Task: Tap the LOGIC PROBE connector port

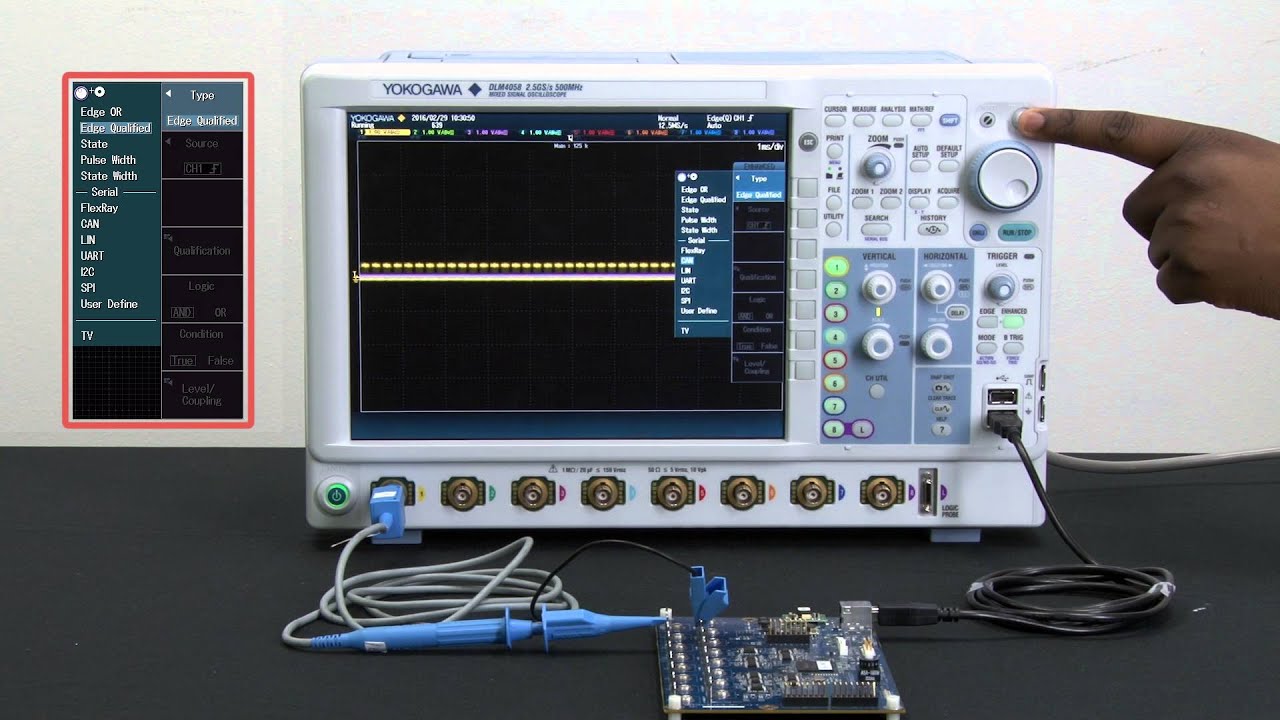Action: 927,494
